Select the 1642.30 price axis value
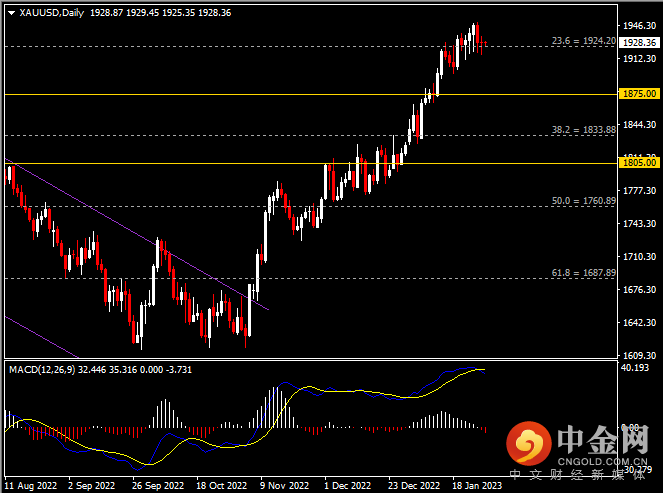 639,323
